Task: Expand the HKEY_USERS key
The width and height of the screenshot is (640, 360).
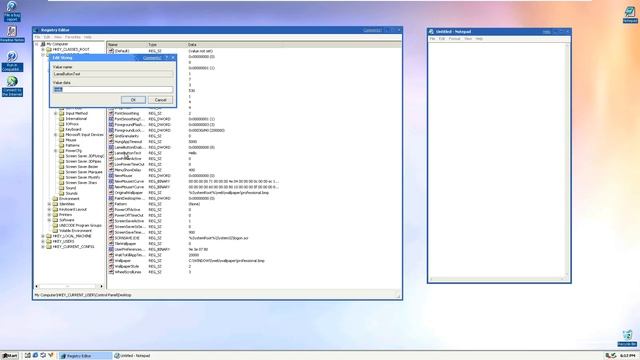Action: coord(43,241)
